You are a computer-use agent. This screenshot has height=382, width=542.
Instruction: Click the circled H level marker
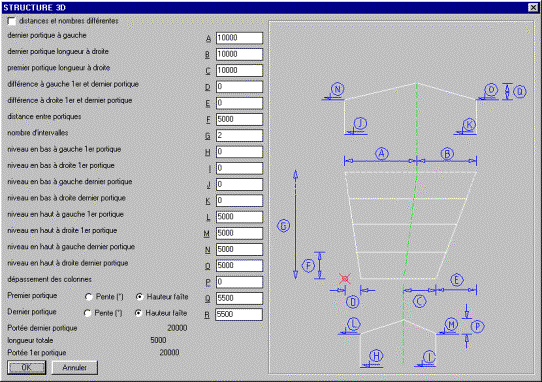click(x=376, y=356)
